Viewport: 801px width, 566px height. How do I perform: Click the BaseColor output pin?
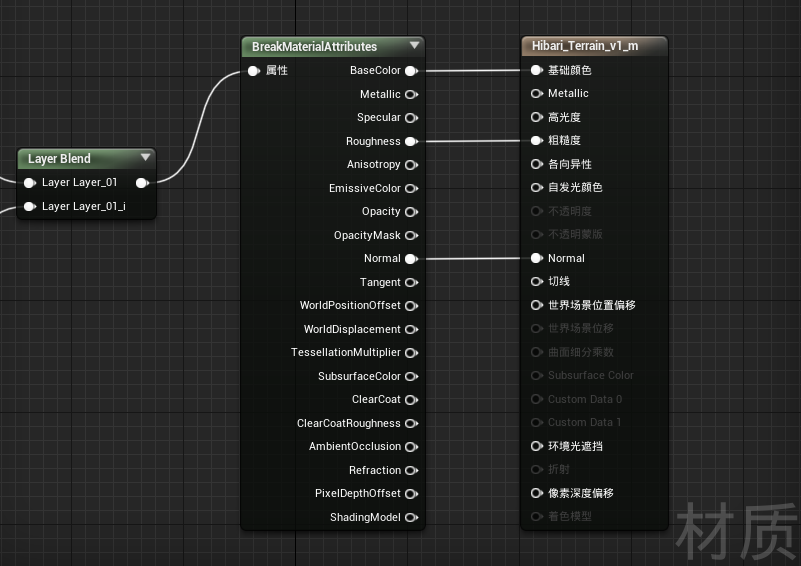point(412,71)
